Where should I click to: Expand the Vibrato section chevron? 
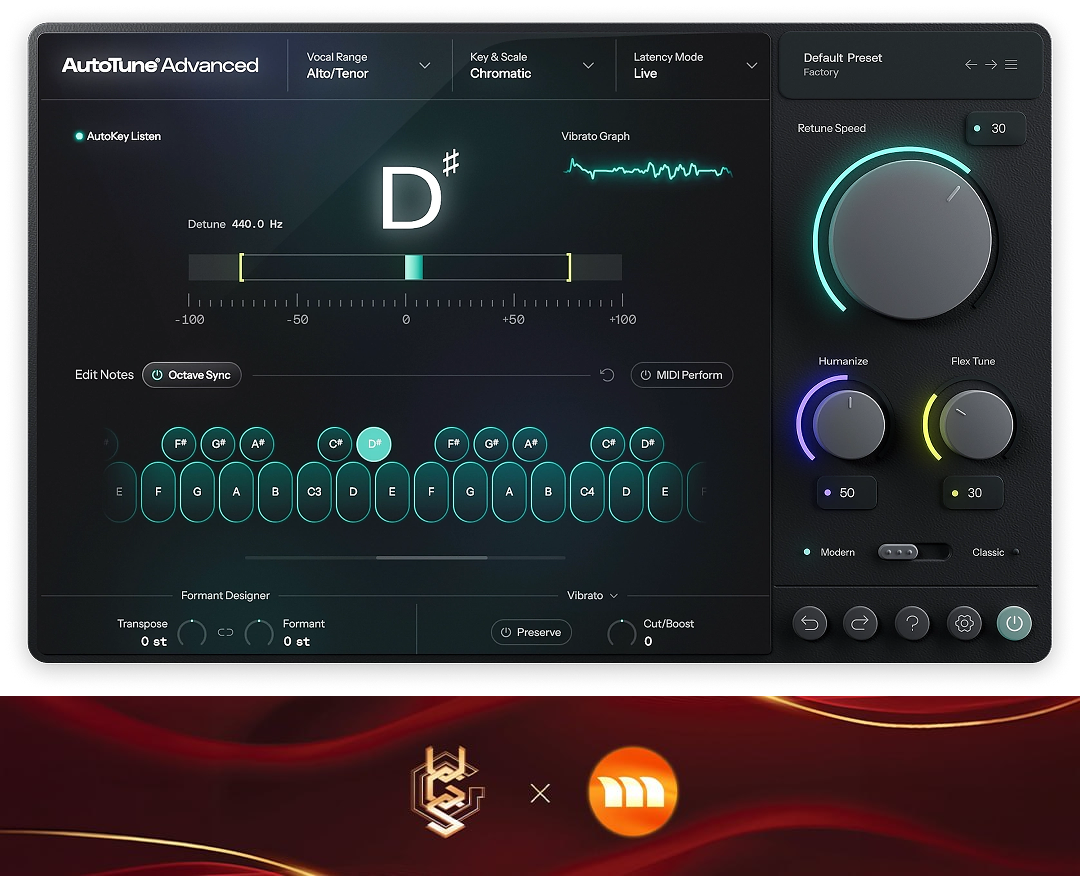[x=614, y=596]
